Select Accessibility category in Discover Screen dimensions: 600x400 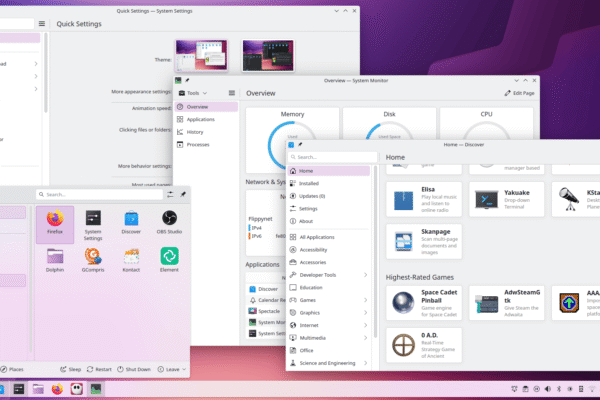tap(329, 250)
